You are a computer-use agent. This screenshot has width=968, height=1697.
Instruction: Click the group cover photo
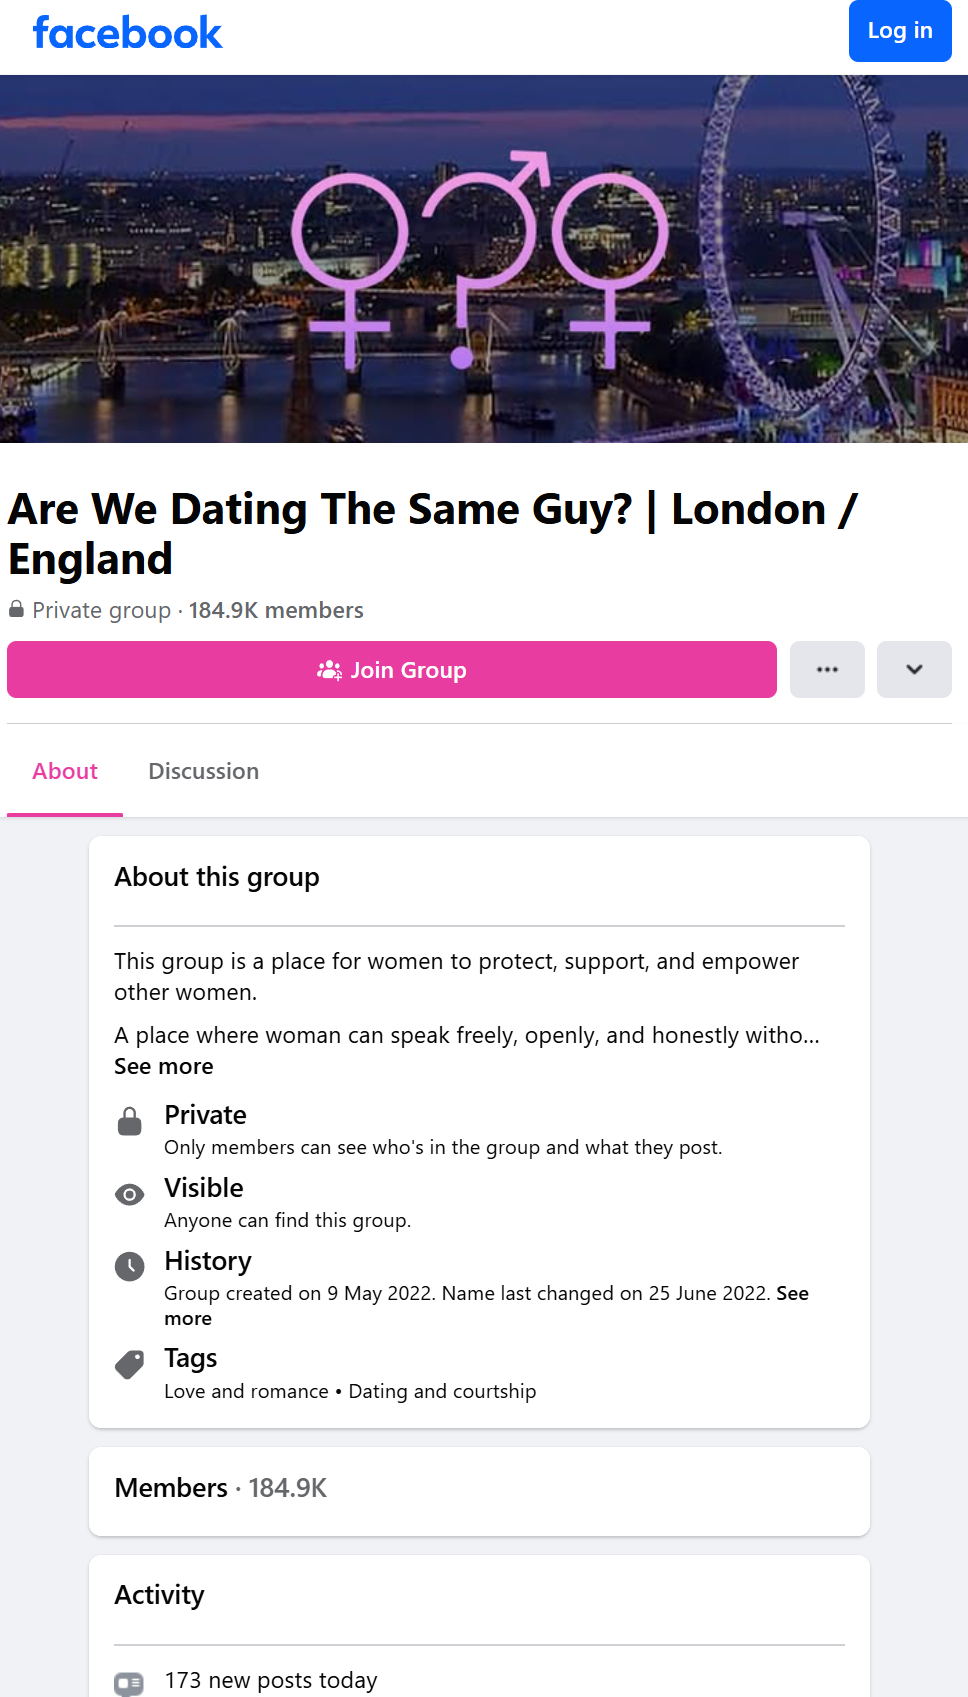pyautogui.click(x=484, y=259)
